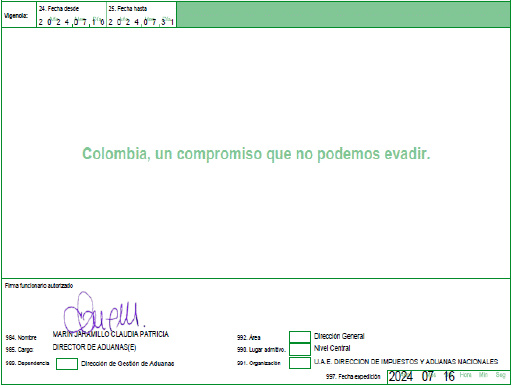514x388 pixels.
Task: Click the purple handwritten signature
Action: 103,313
